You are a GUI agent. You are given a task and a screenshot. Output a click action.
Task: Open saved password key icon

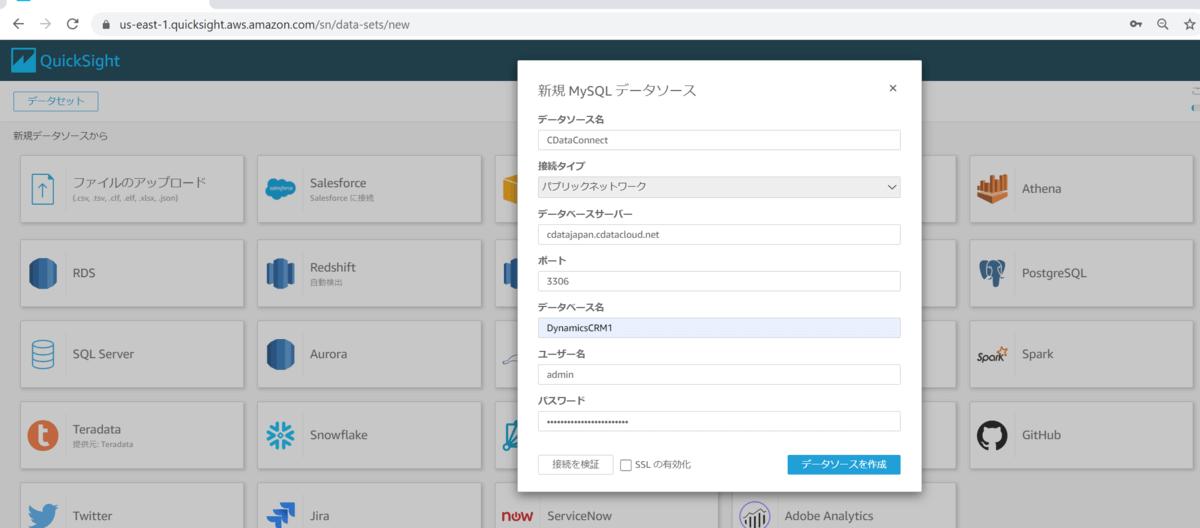click(x=1135, y=23)
